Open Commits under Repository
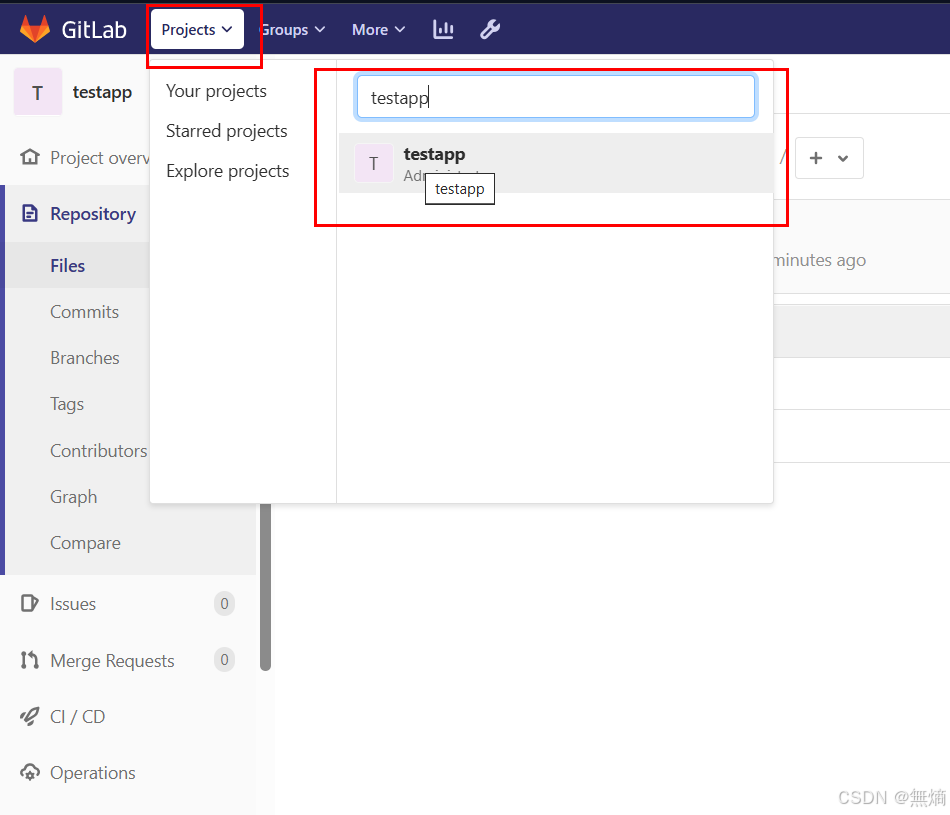This screenshot has height=815, width=950. (85, 311)
